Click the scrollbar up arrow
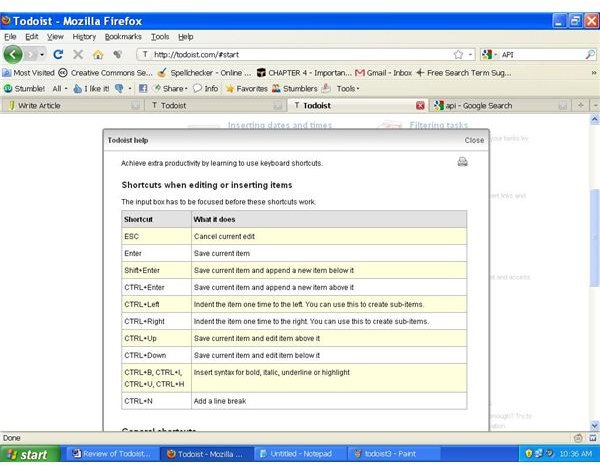Image resolution: width=600 pixels, height=466 pixels. point(595,119)
